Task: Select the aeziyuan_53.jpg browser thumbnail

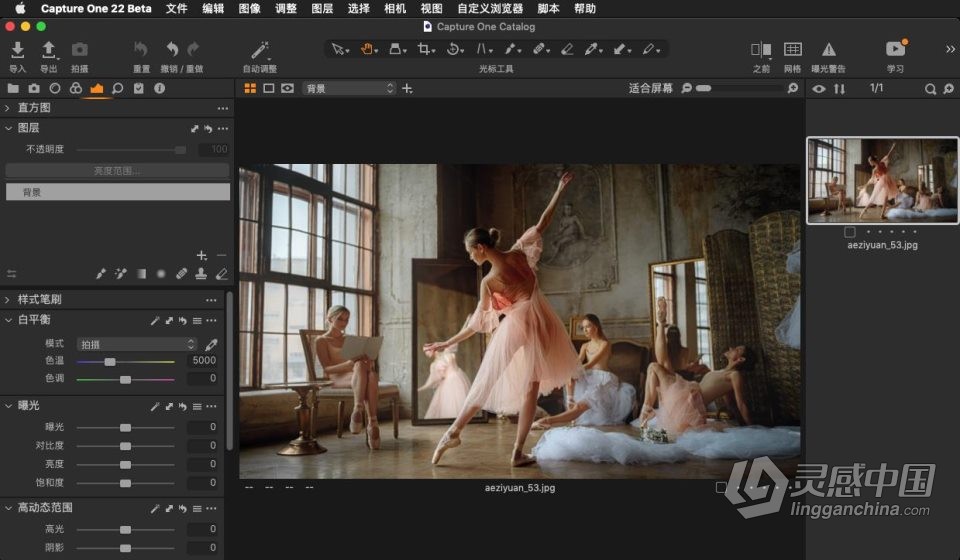Action: pos(882,181)
